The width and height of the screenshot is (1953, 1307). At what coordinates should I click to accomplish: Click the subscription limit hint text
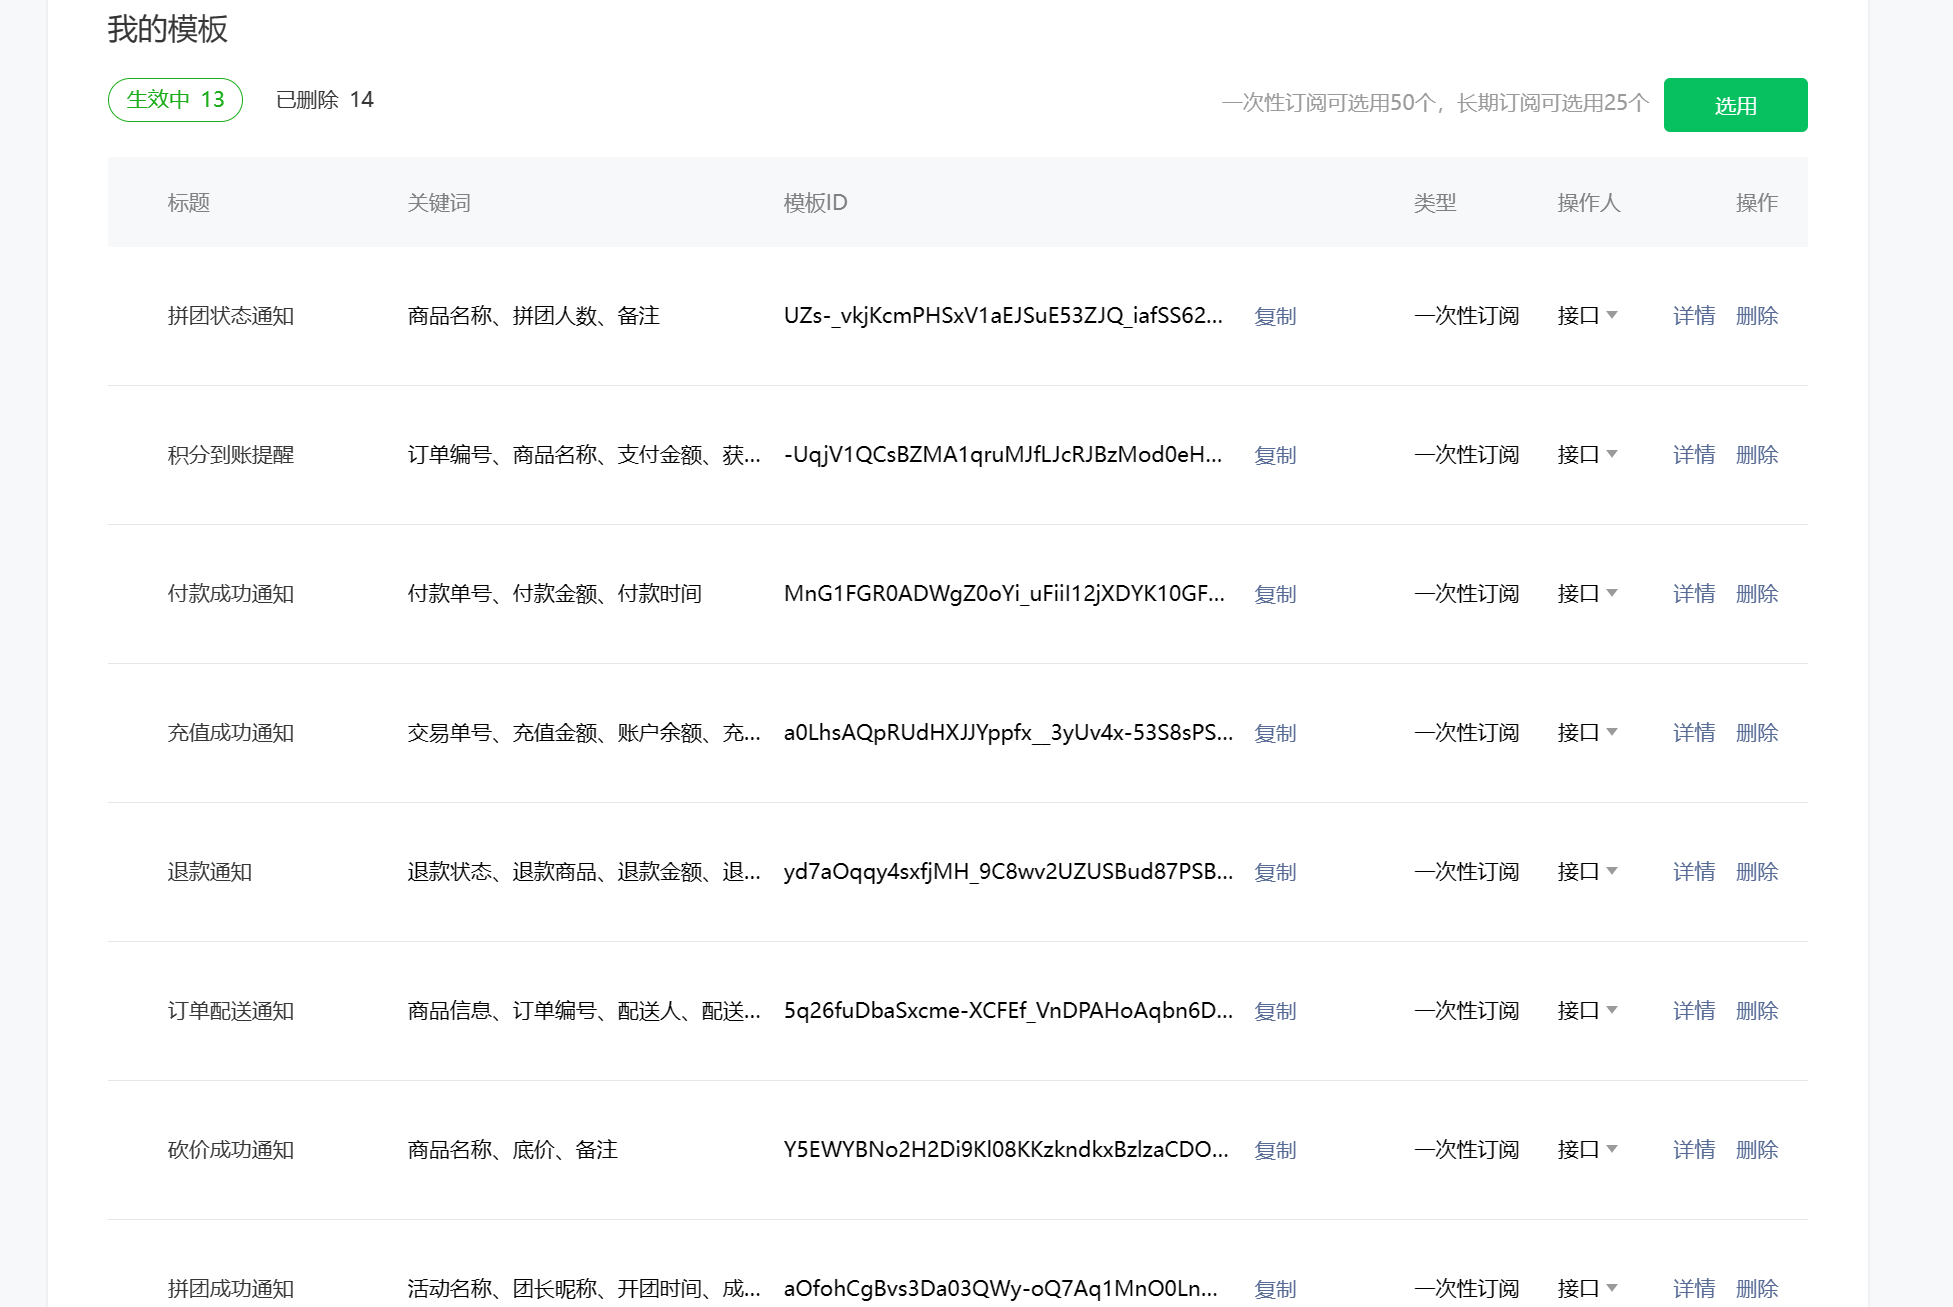[x=1435, y=103]
